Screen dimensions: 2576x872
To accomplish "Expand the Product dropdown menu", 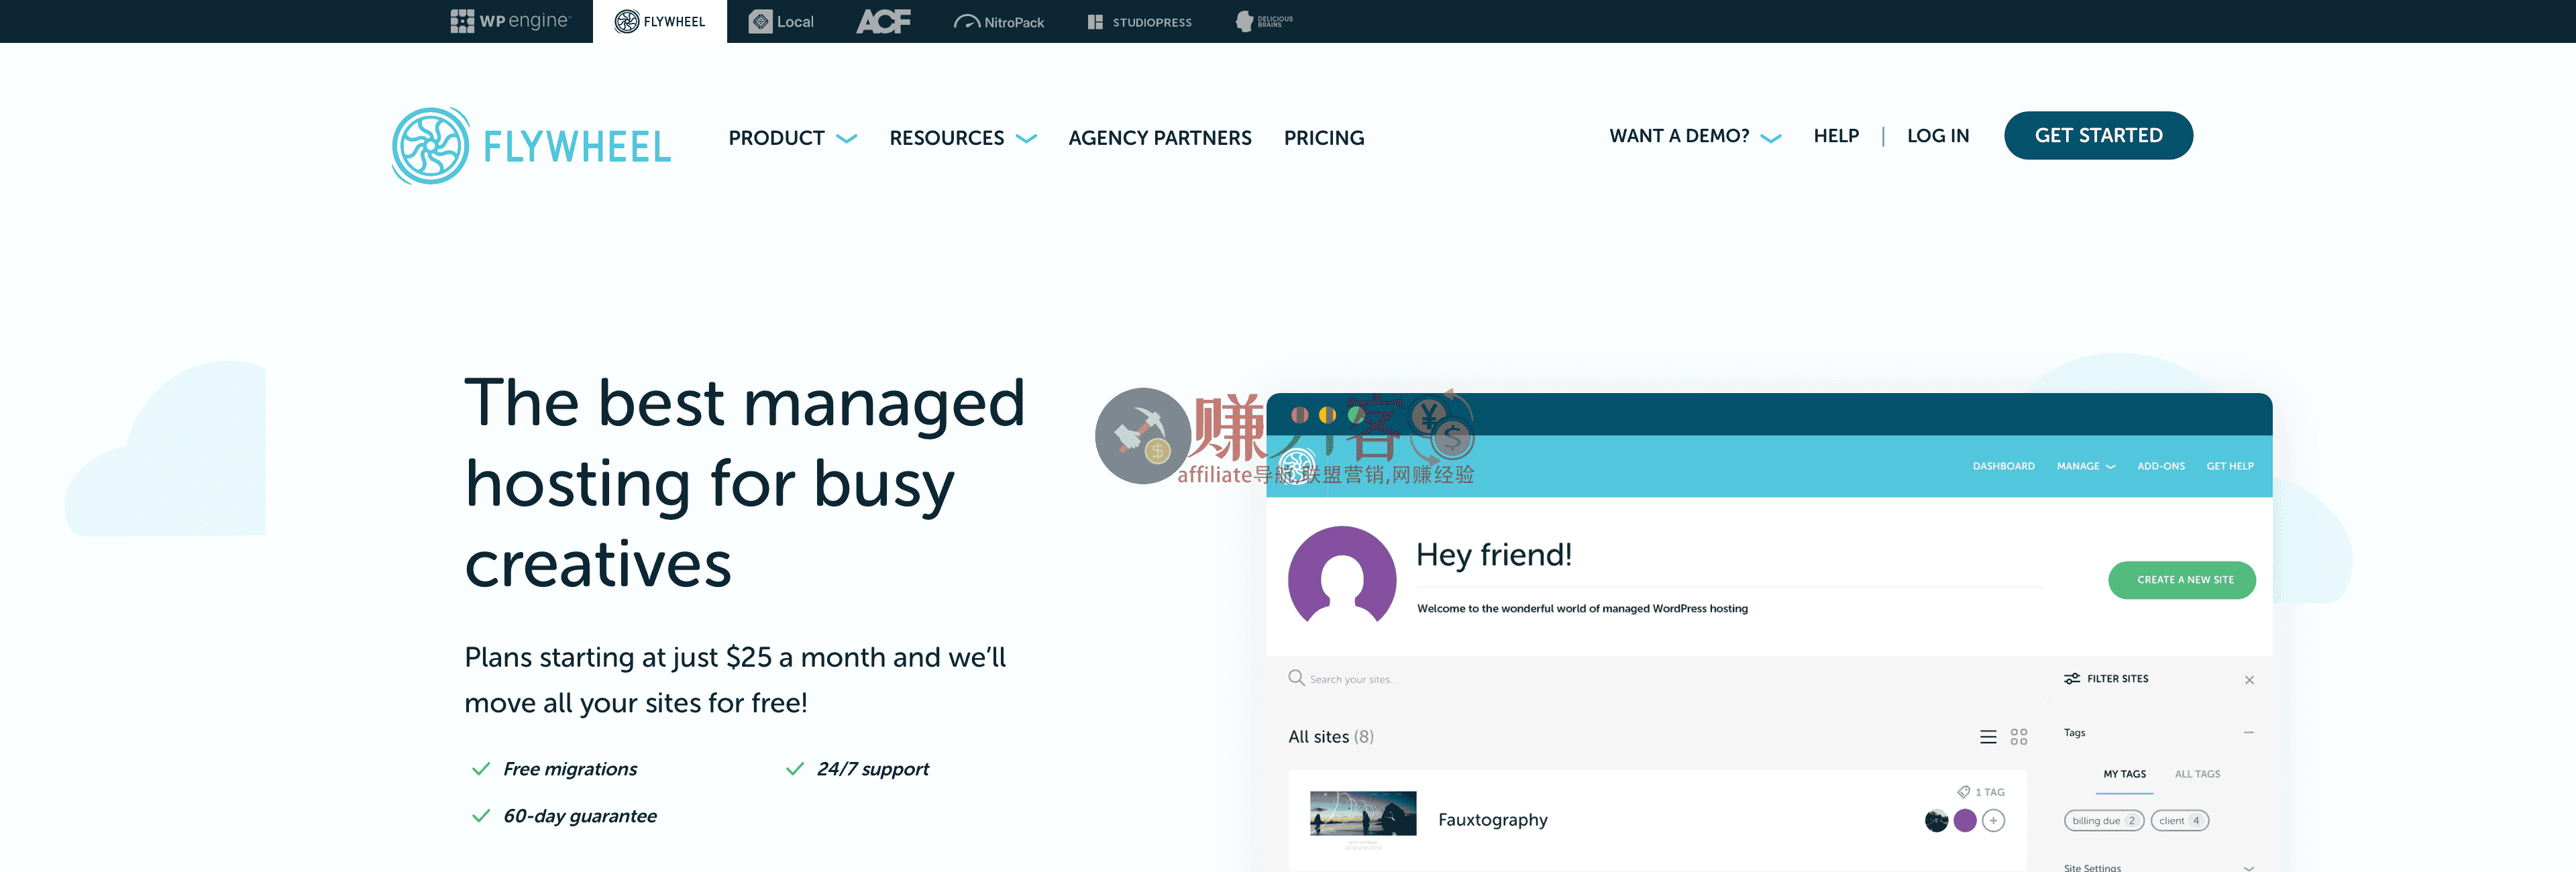I will pyautogui.click(x=792, y=138).
